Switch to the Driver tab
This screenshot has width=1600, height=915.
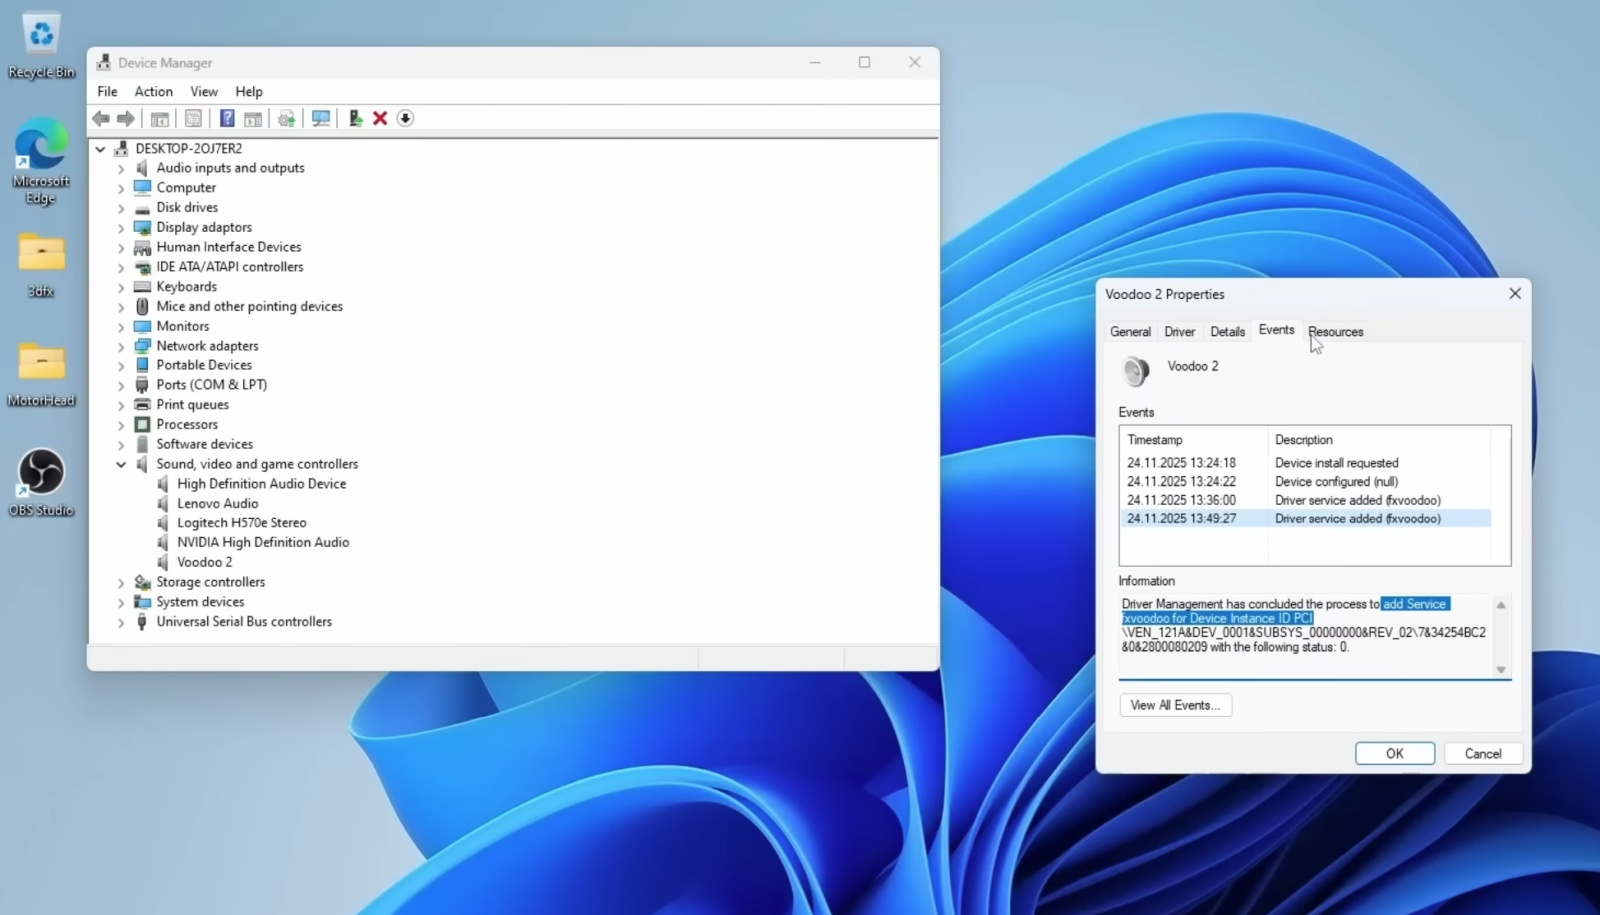tap(1179, 332)
